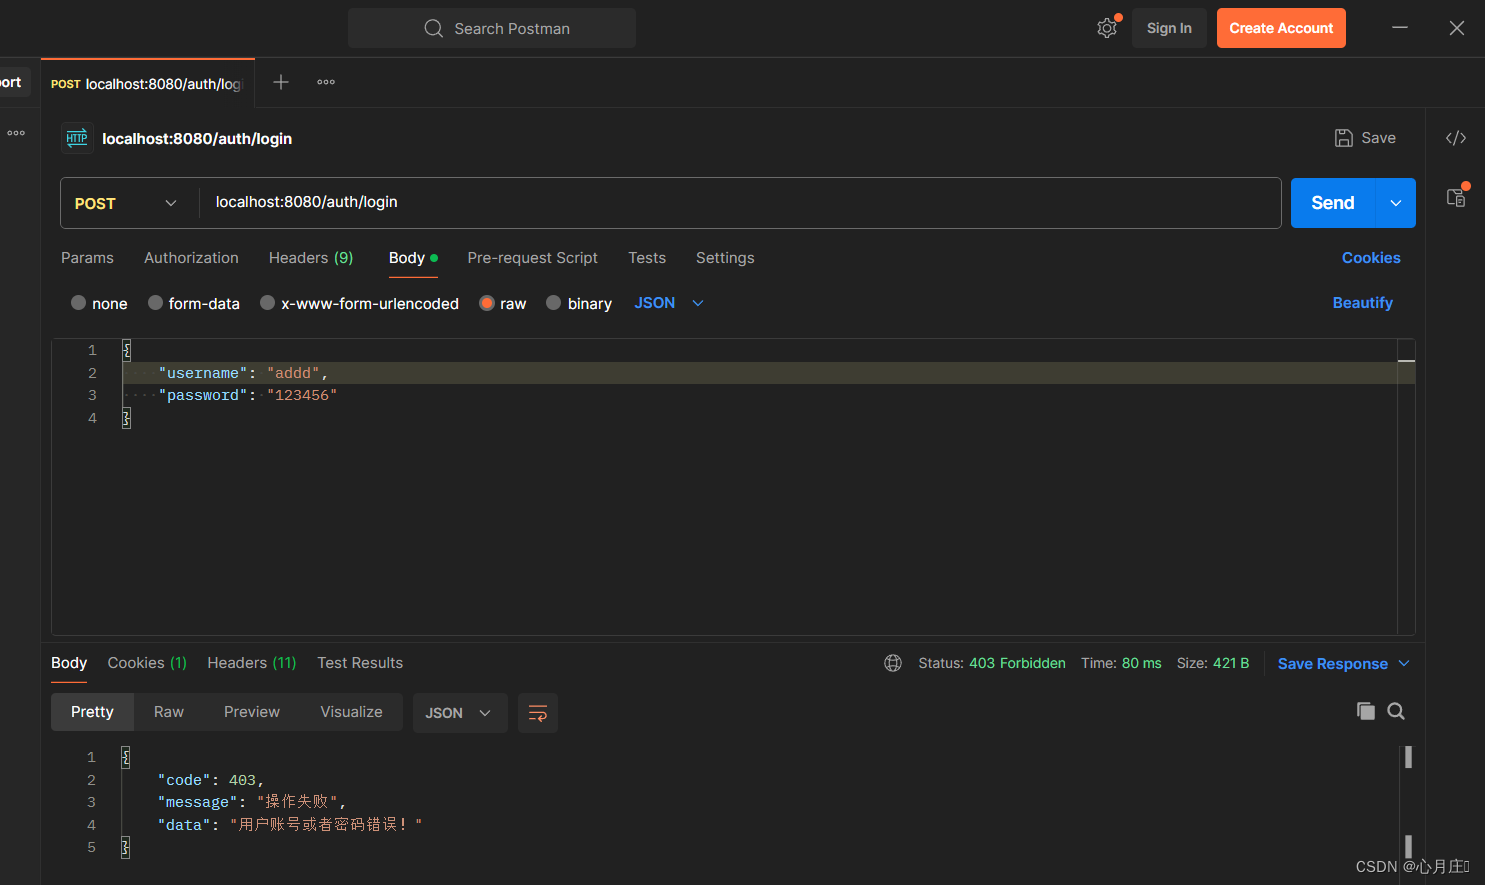Open the response JSON format dropdown
The width and height of the screenshot is (1485, 885).
[460, 713]
